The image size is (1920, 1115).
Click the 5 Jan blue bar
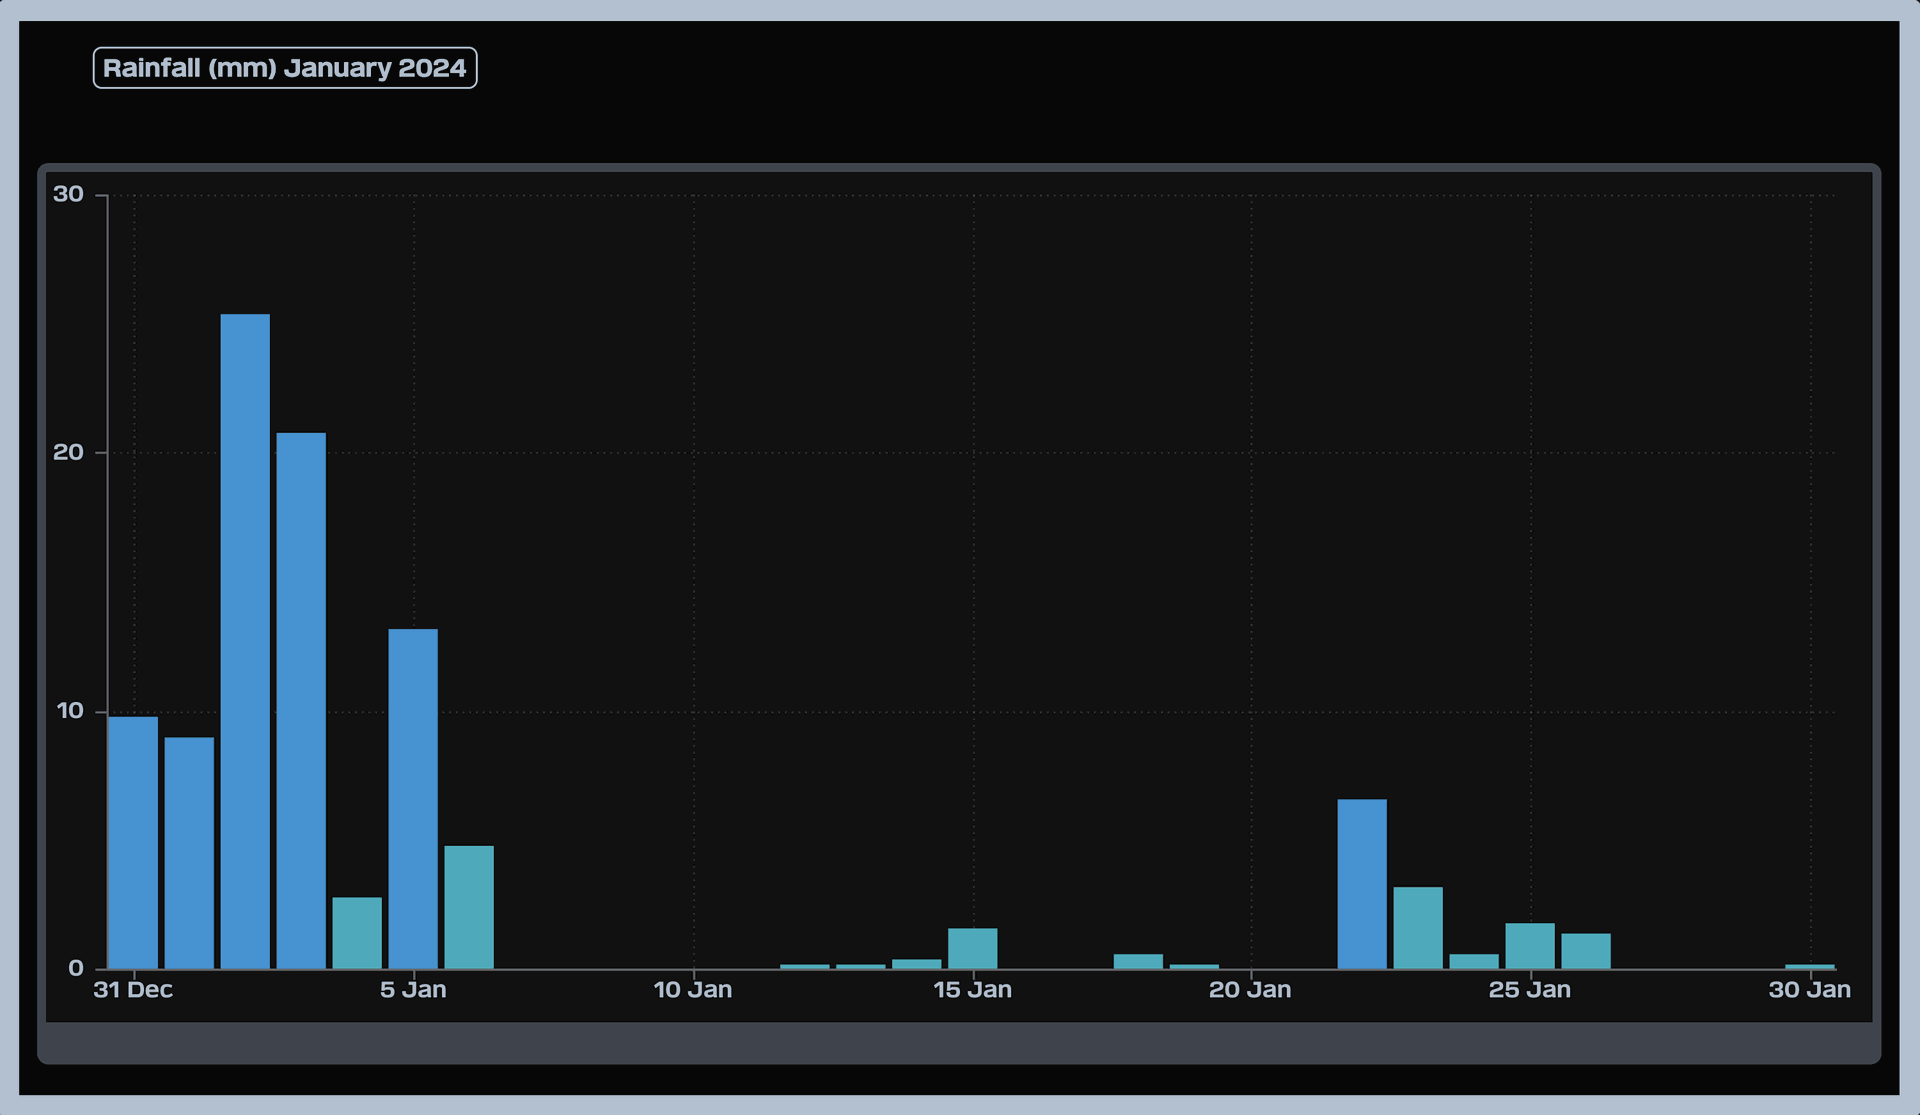pyautogui.click(x=413, y=798)
